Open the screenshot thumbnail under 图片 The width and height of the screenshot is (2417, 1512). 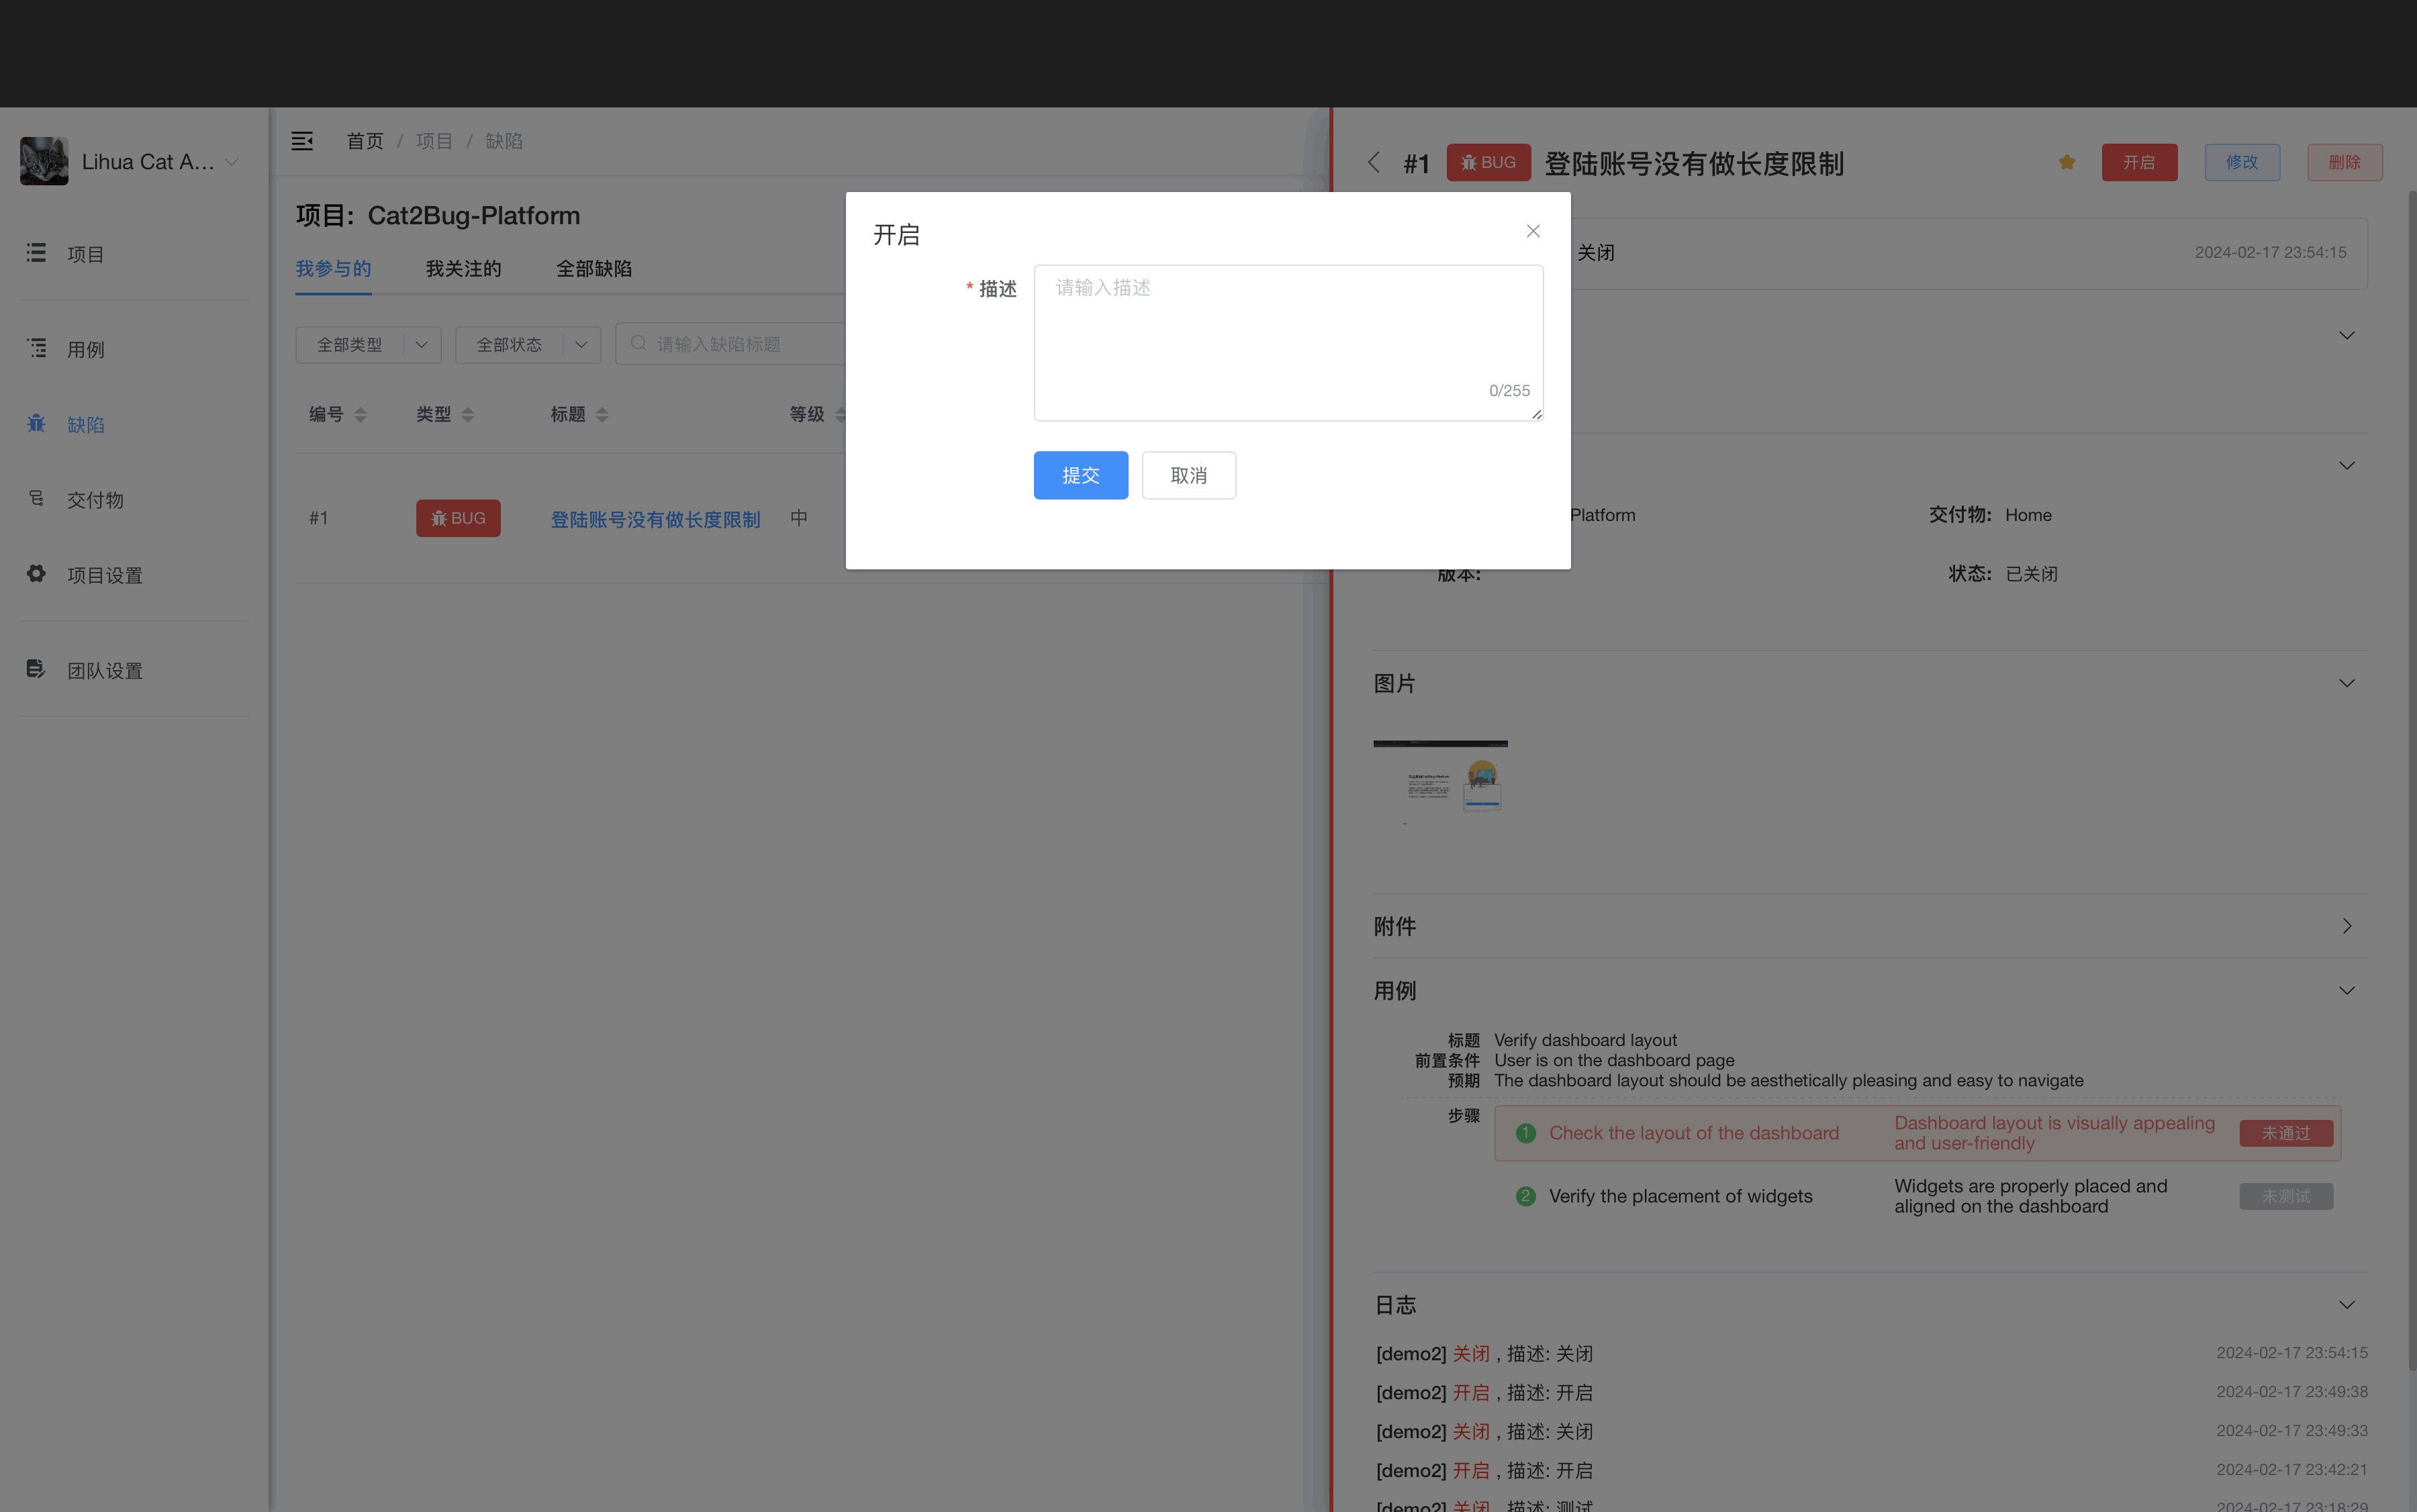1440,783
